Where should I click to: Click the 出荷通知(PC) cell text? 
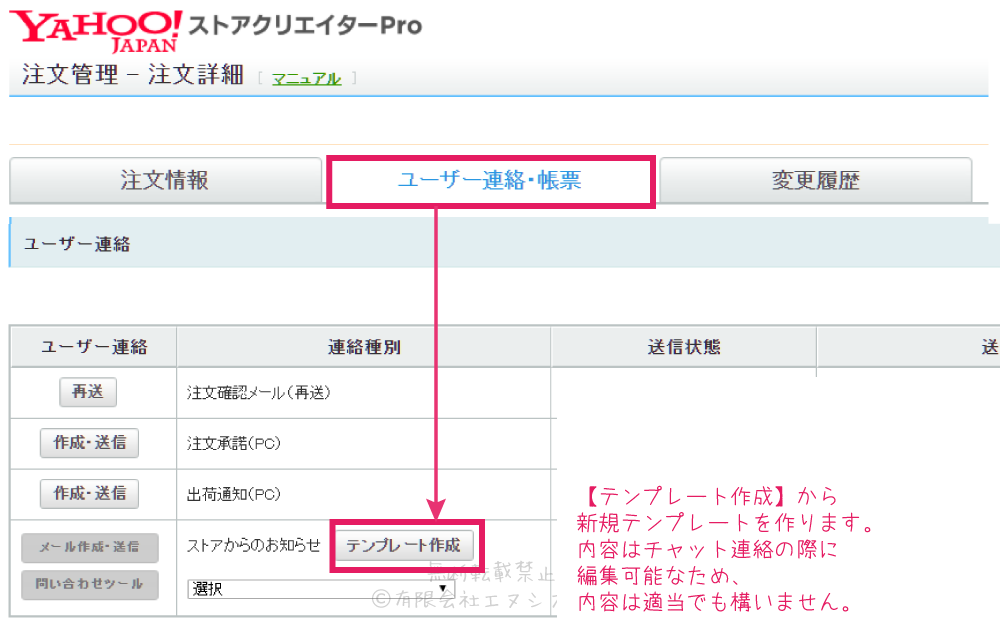click(233, 494)
